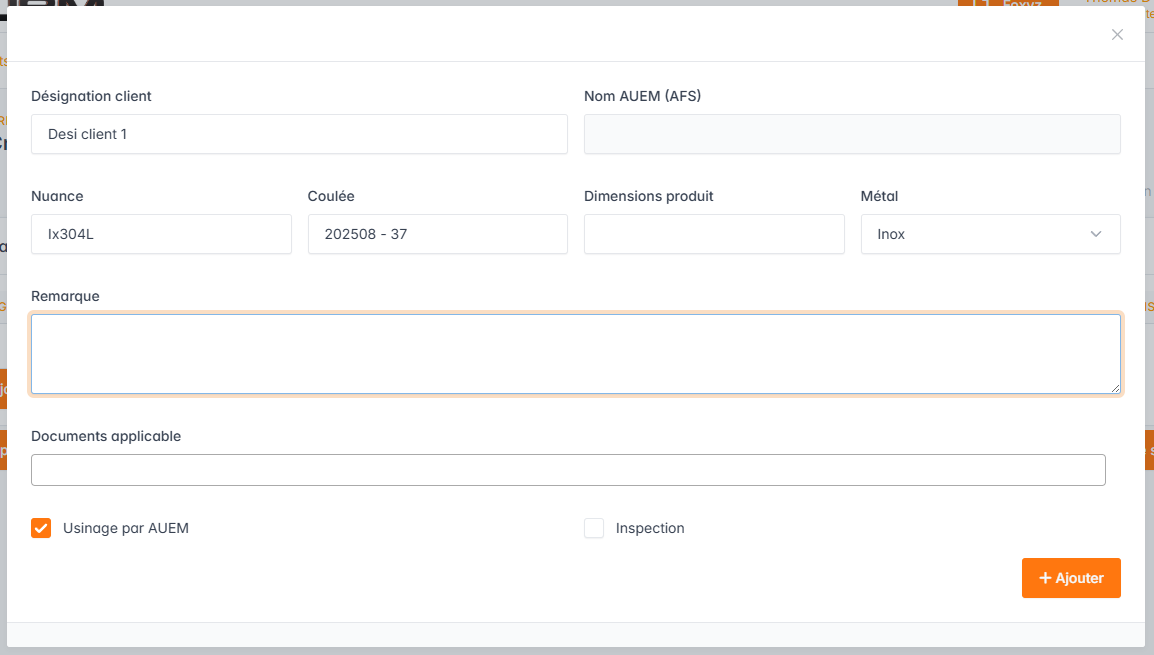
Task: Click the Coulée field with 202508 - 37
Action: point(437,234)
